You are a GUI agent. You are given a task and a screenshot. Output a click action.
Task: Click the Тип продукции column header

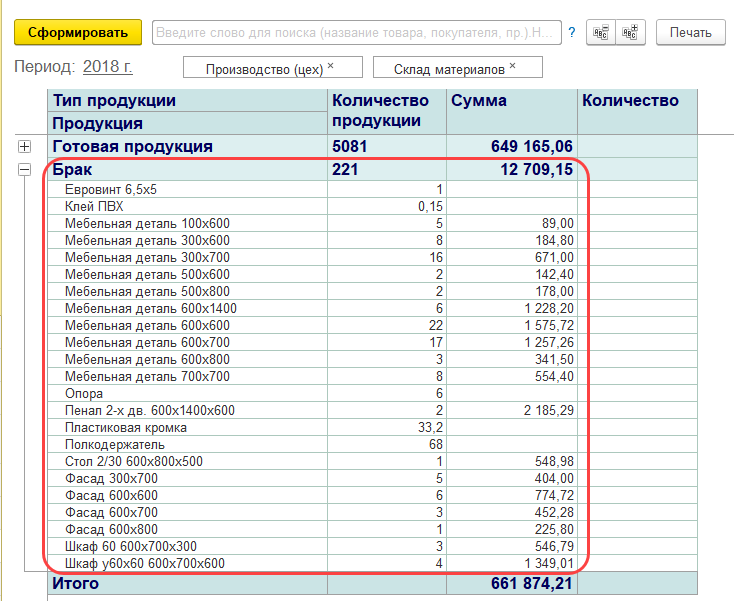click(187, 101)
